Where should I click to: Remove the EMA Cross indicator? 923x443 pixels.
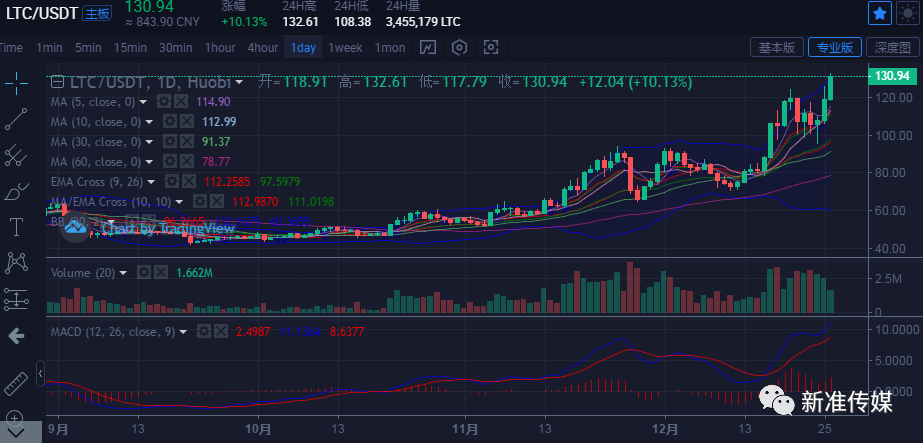188,182
